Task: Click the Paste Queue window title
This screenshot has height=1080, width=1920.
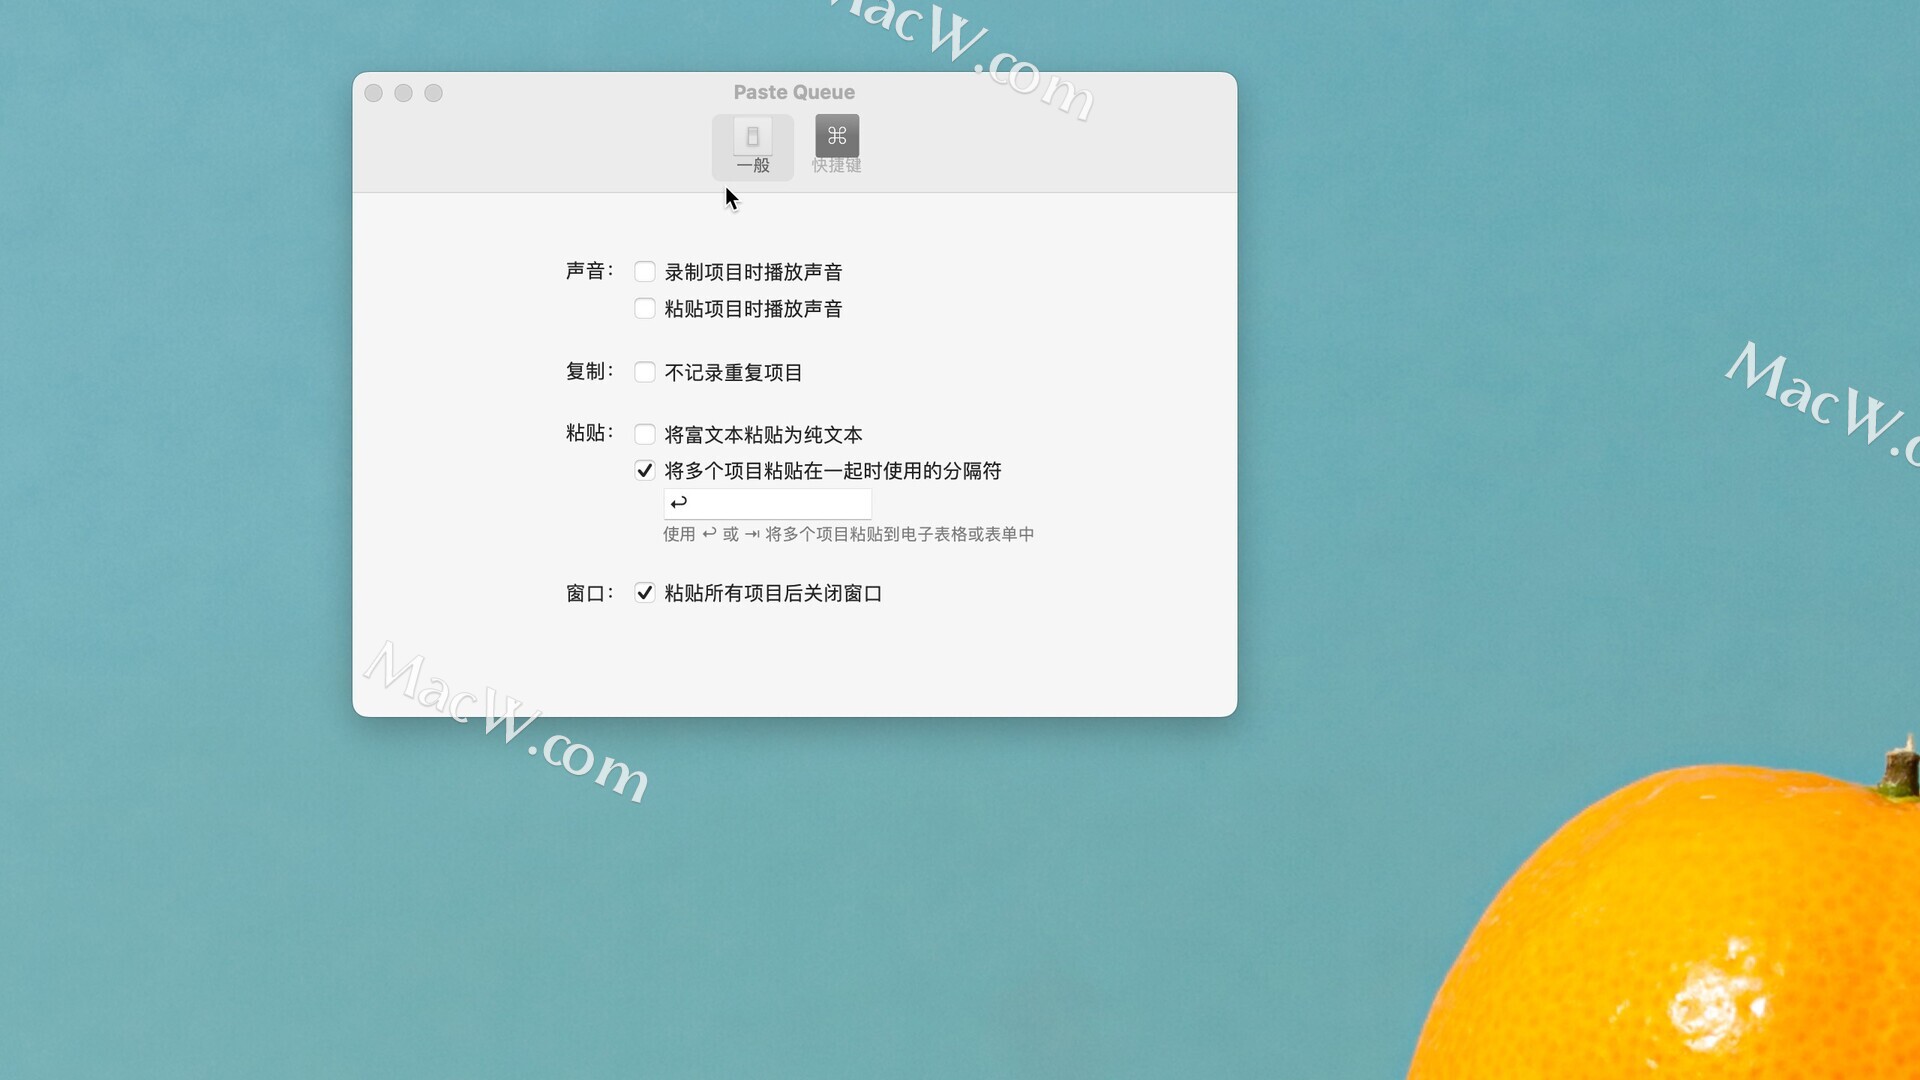Action: point(794,92)
